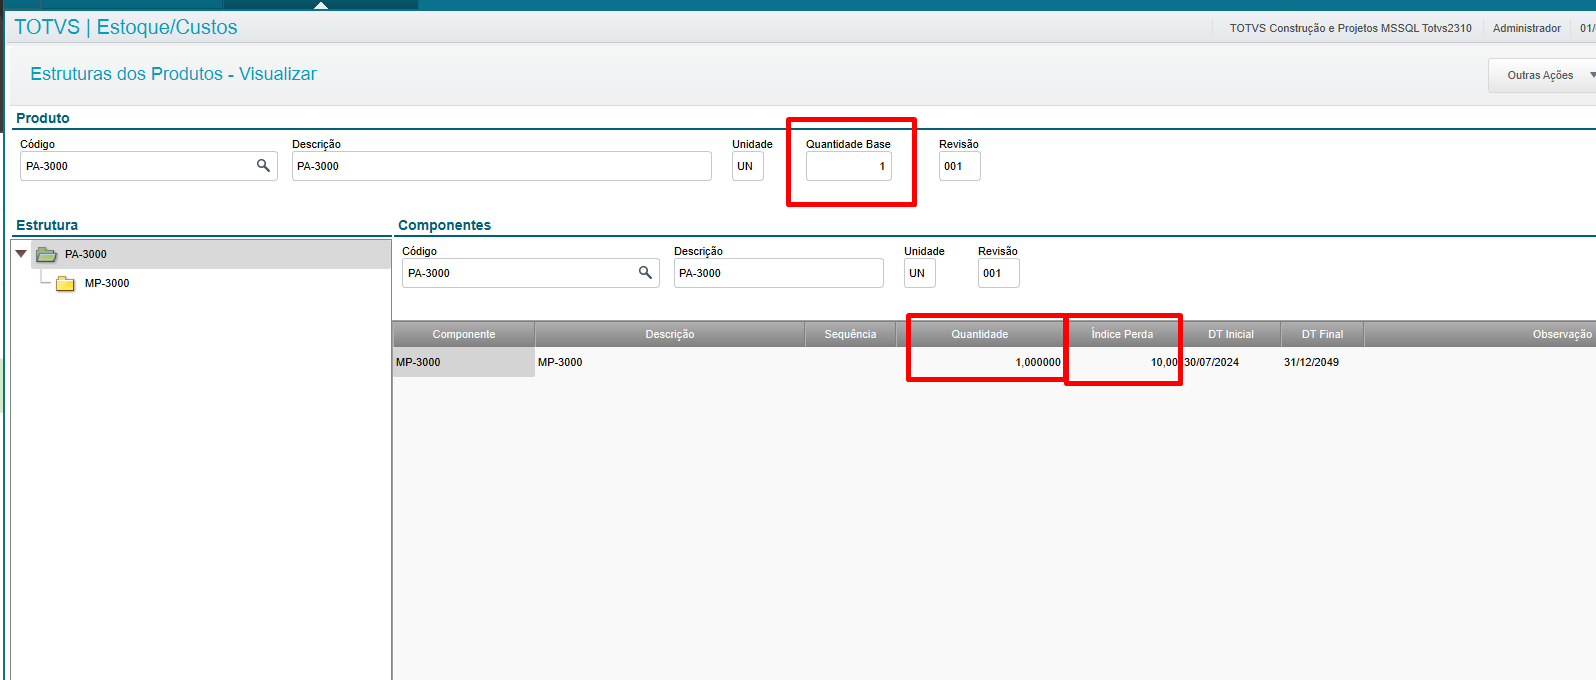Screen dimensions: 1596x680
Task: Open the Outras Ações dropdown
Action: point(1541,75)
